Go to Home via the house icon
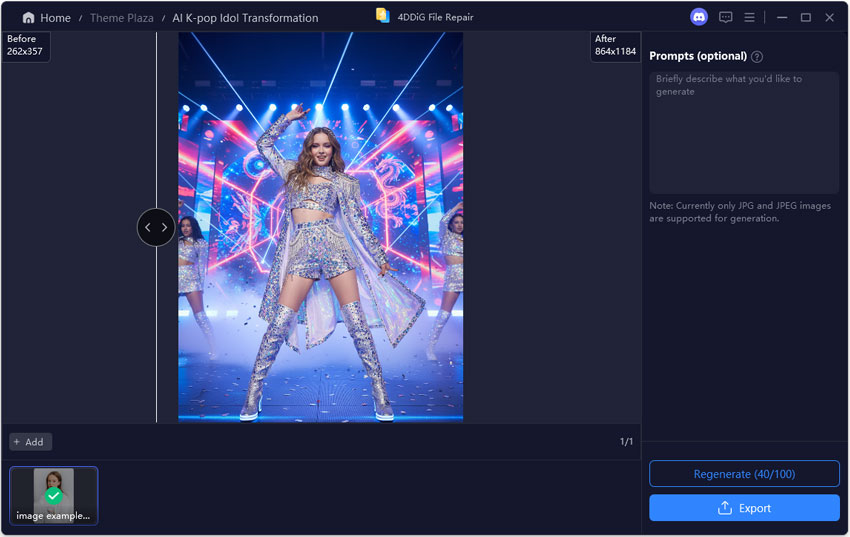 click(x=28, y=18)
